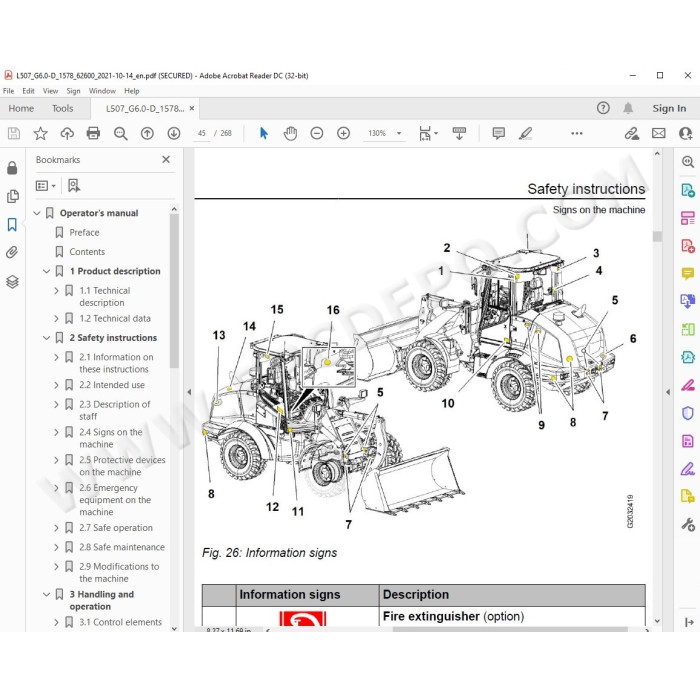The width and height of the screenshot is (700, 700).
Task: Expand 1.1 Technical description bookmark
Action: click(56, 291)
